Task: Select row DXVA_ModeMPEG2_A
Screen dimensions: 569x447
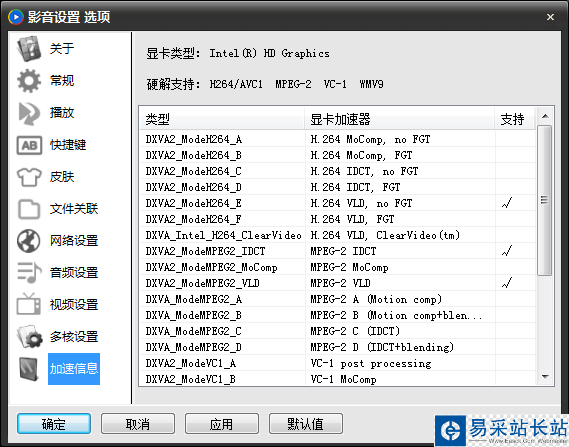Action: [x=337, y=299]
